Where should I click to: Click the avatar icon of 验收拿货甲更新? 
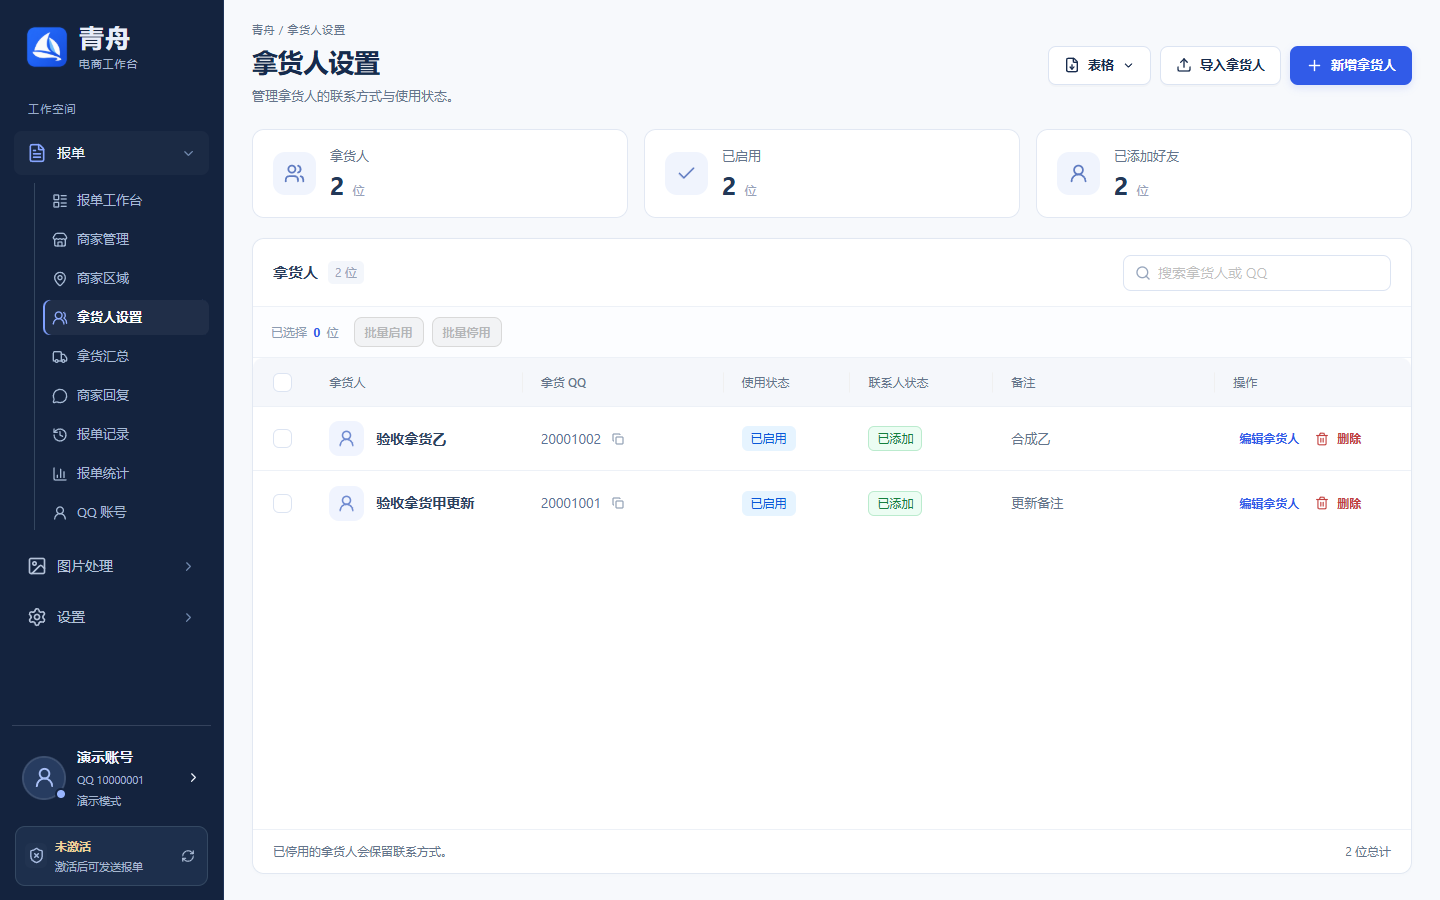click(346, 503)
